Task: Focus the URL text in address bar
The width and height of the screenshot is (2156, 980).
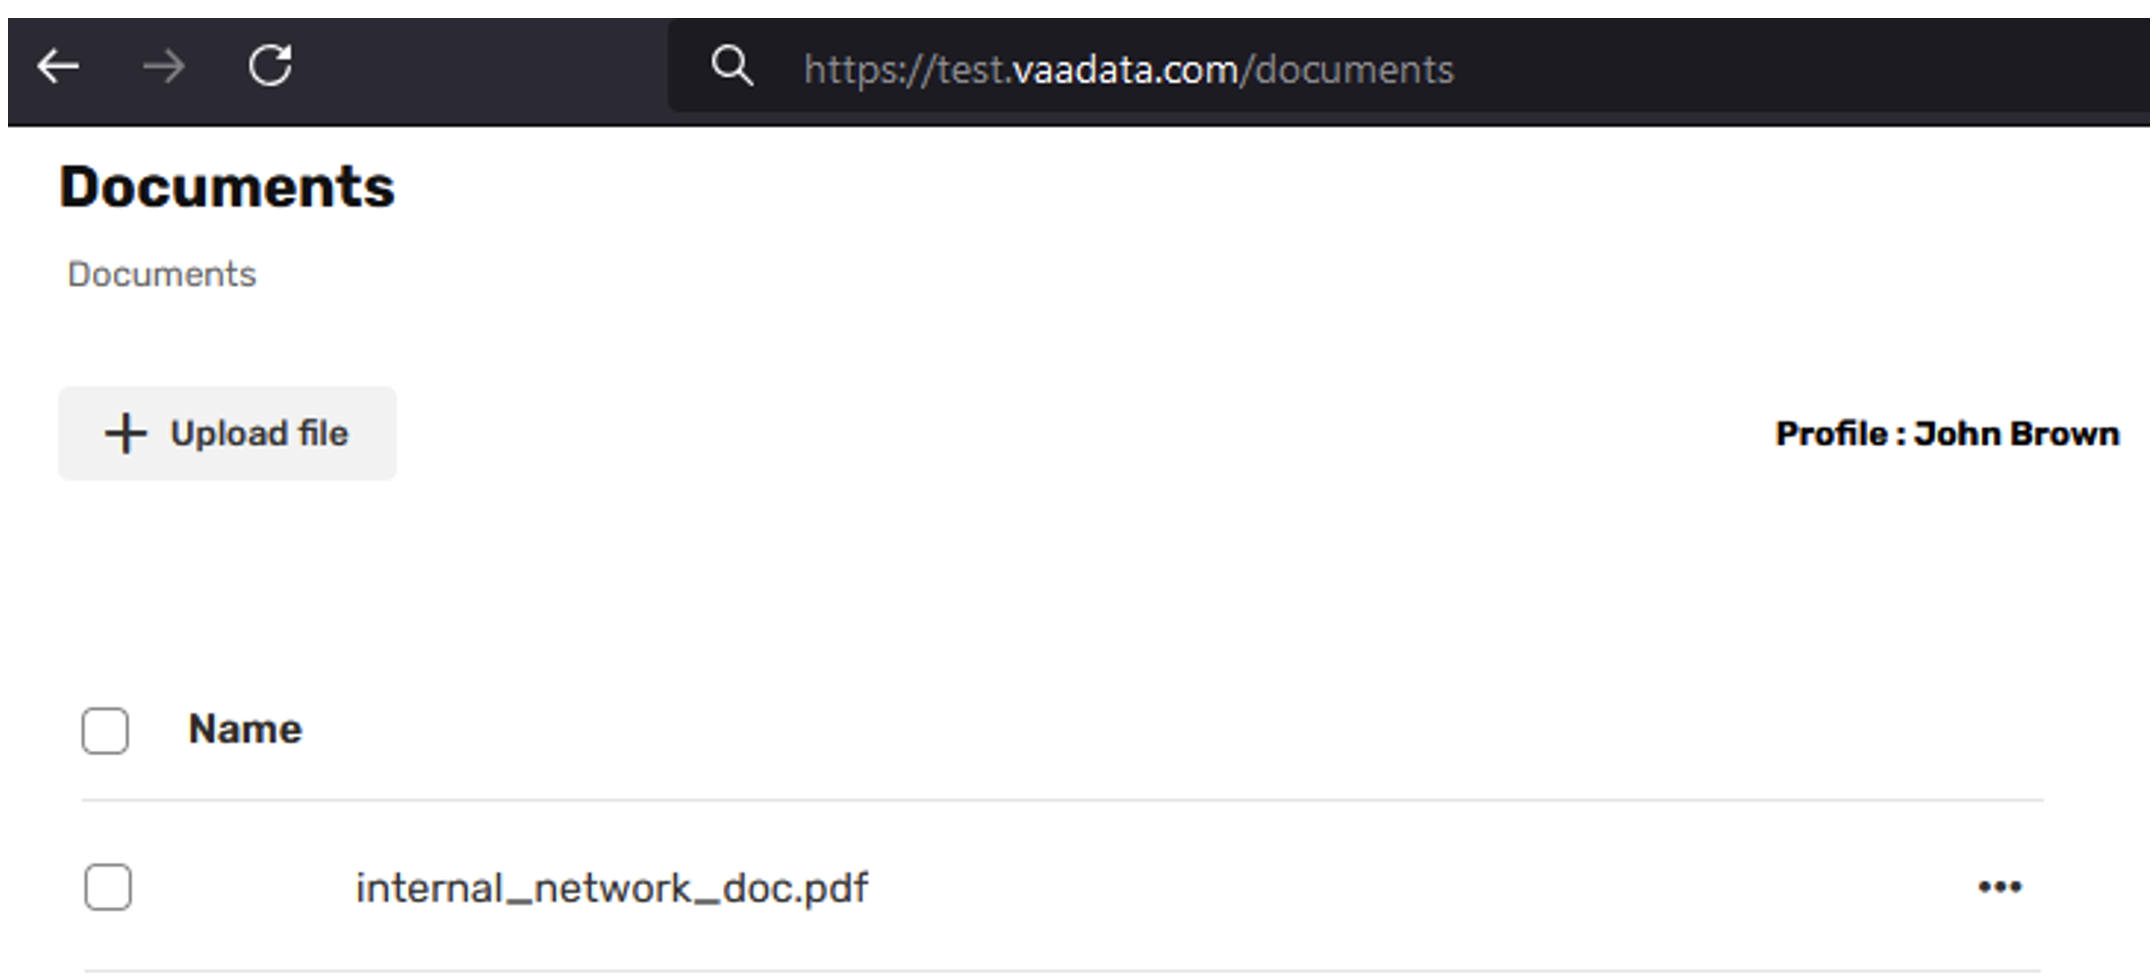Action: 1128,70
